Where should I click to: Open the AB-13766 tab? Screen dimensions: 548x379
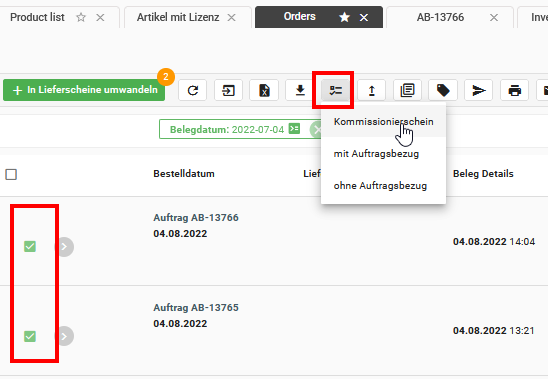click(x=440, y=17)
